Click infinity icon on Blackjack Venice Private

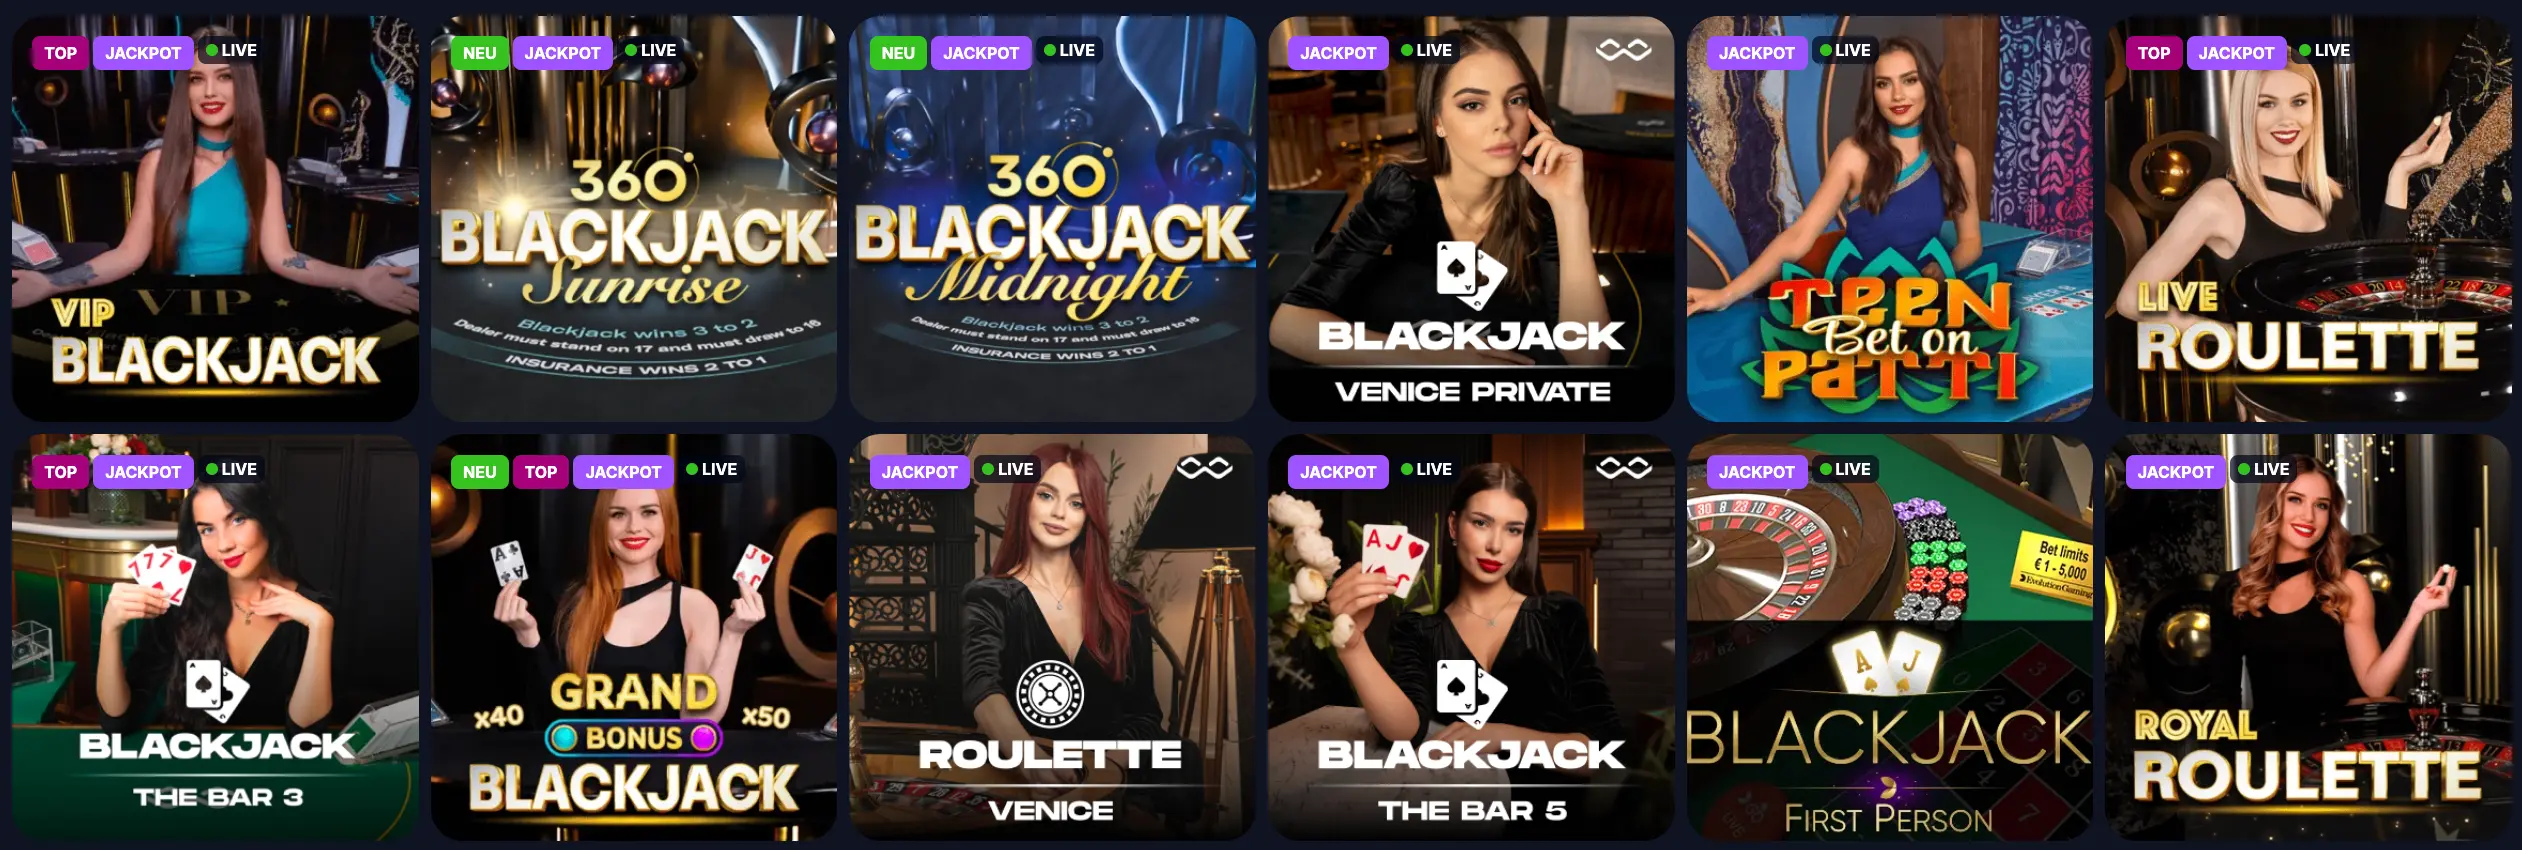pyautogui.click(x=1623, y=49)
